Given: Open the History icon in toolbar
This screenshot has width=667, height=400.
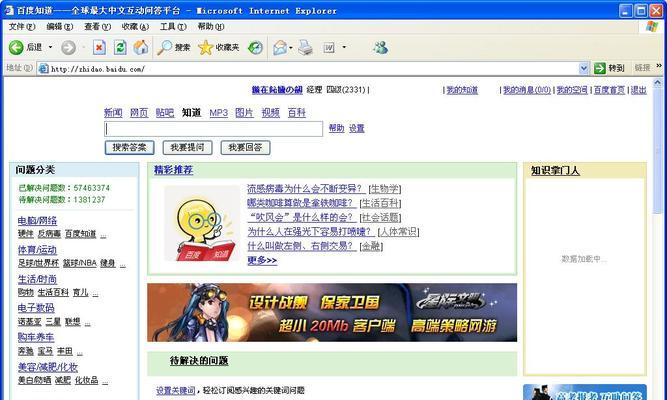Looking at the screenshot, I should (x=255, y=47).
